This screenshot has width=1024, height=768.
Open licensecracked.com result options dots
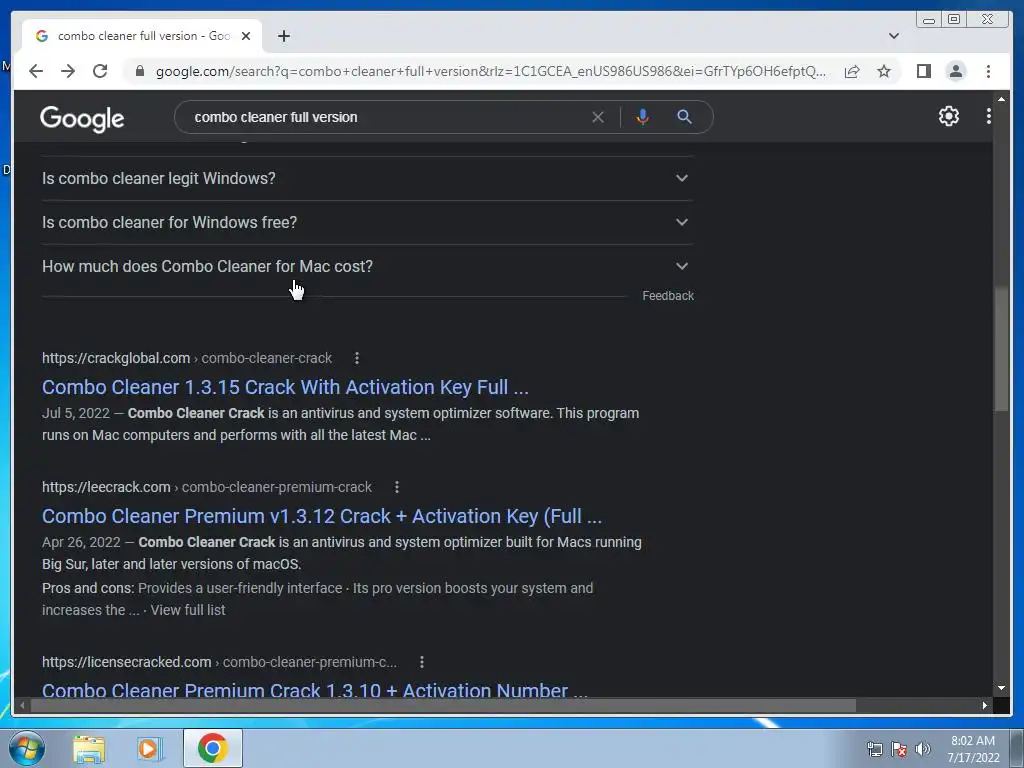coord(422,662)
